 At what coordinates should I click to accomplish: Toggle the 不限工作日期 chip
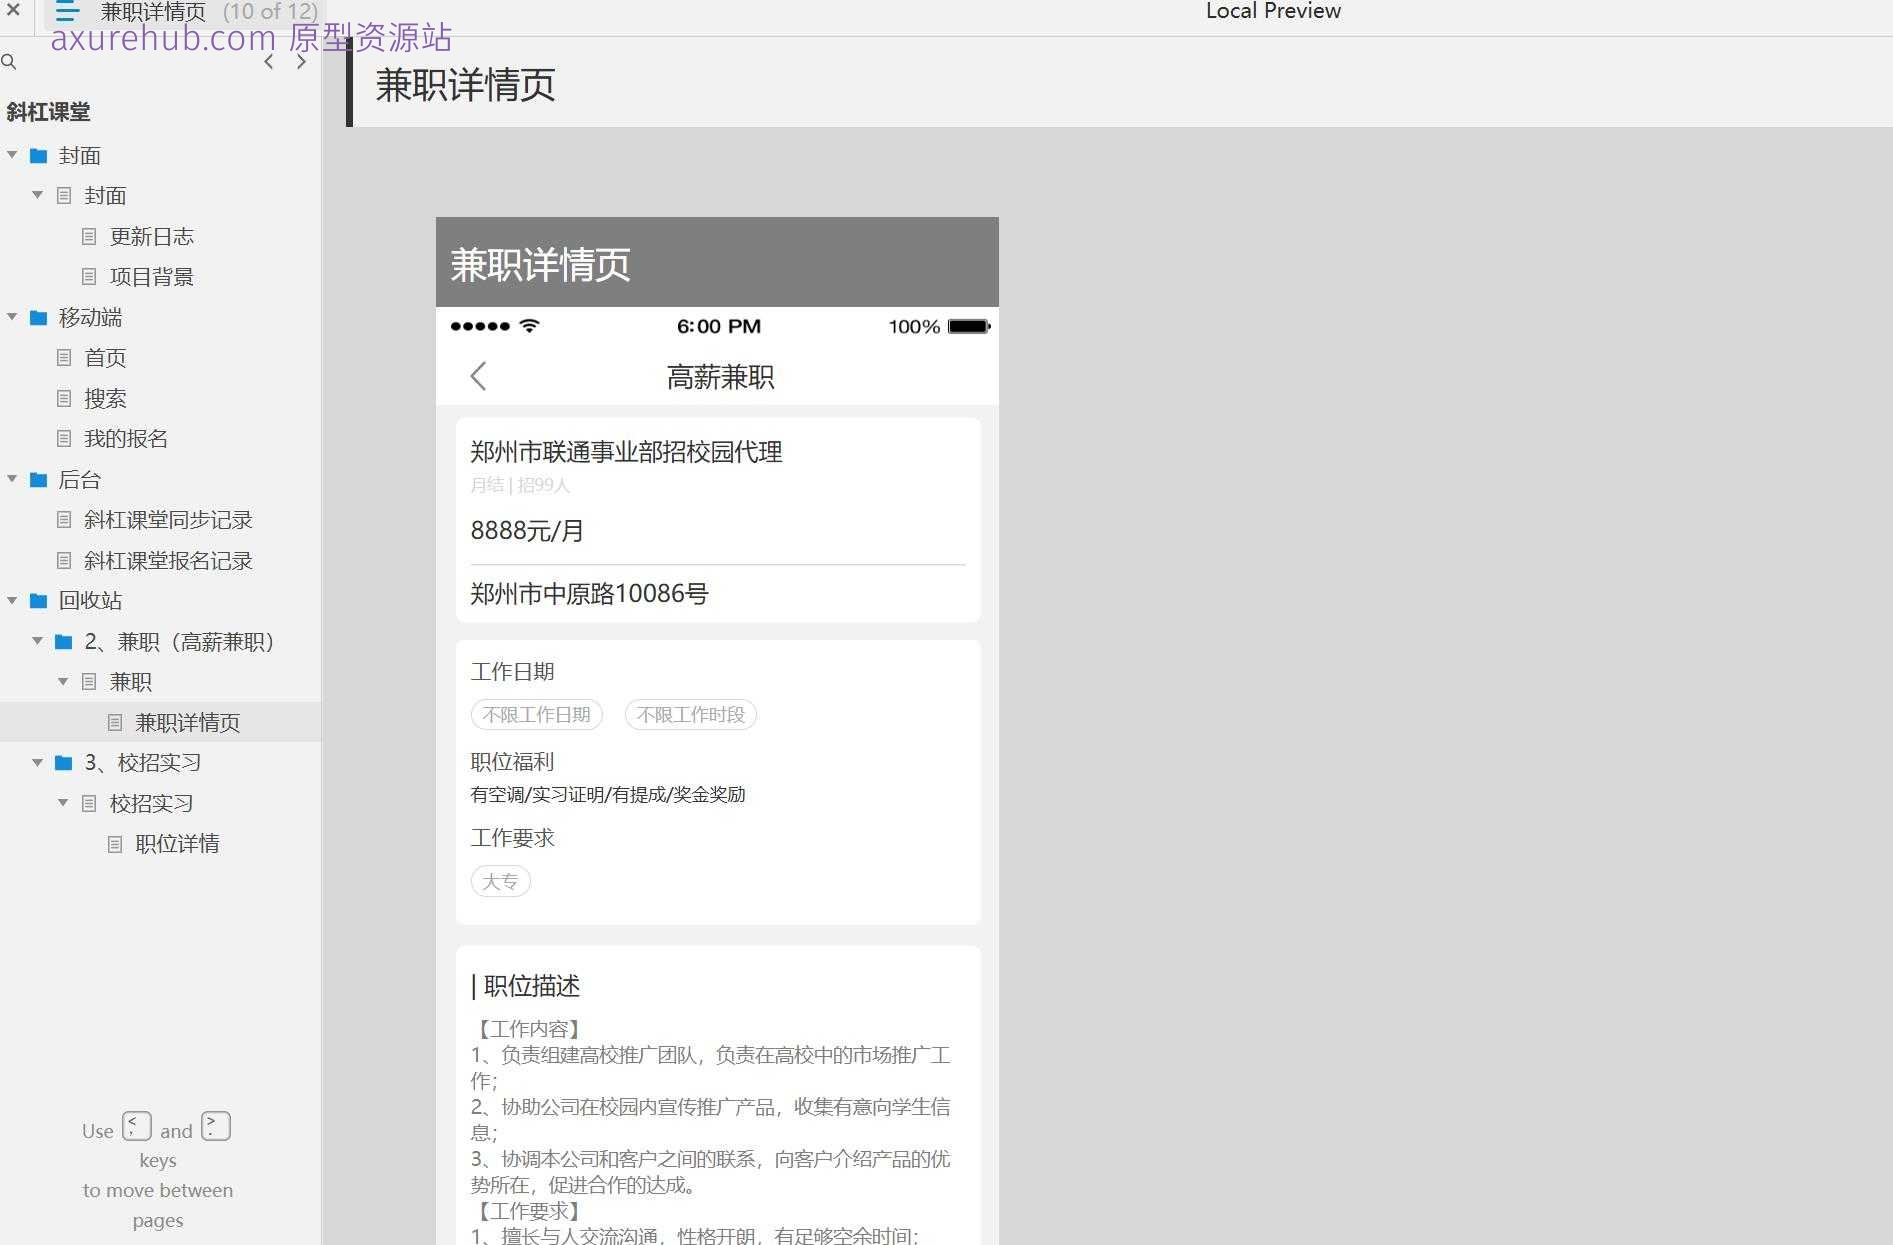536,714
